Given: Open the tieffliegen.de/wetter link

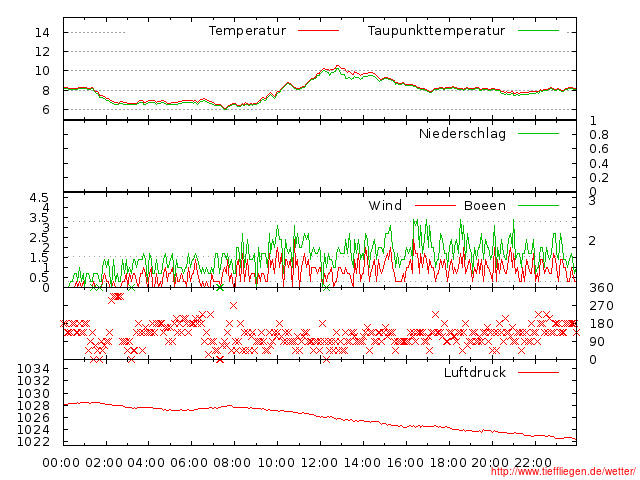Looking at the screenshot, I should [x=562, y=472].
